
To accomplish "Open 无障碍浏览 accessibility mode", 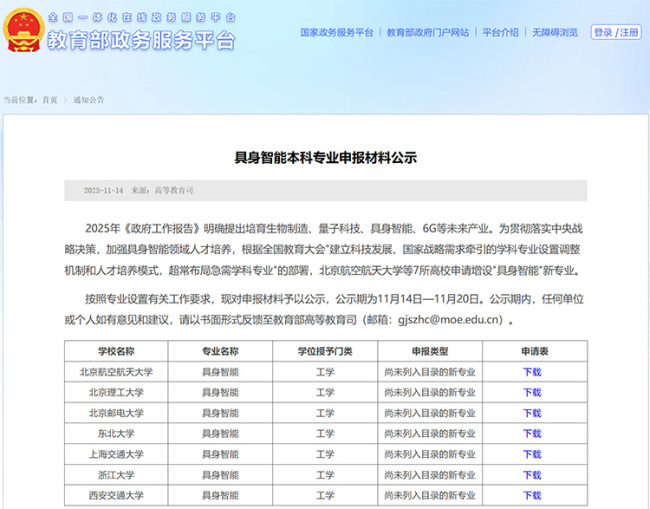I will click(x=555, y=33).
